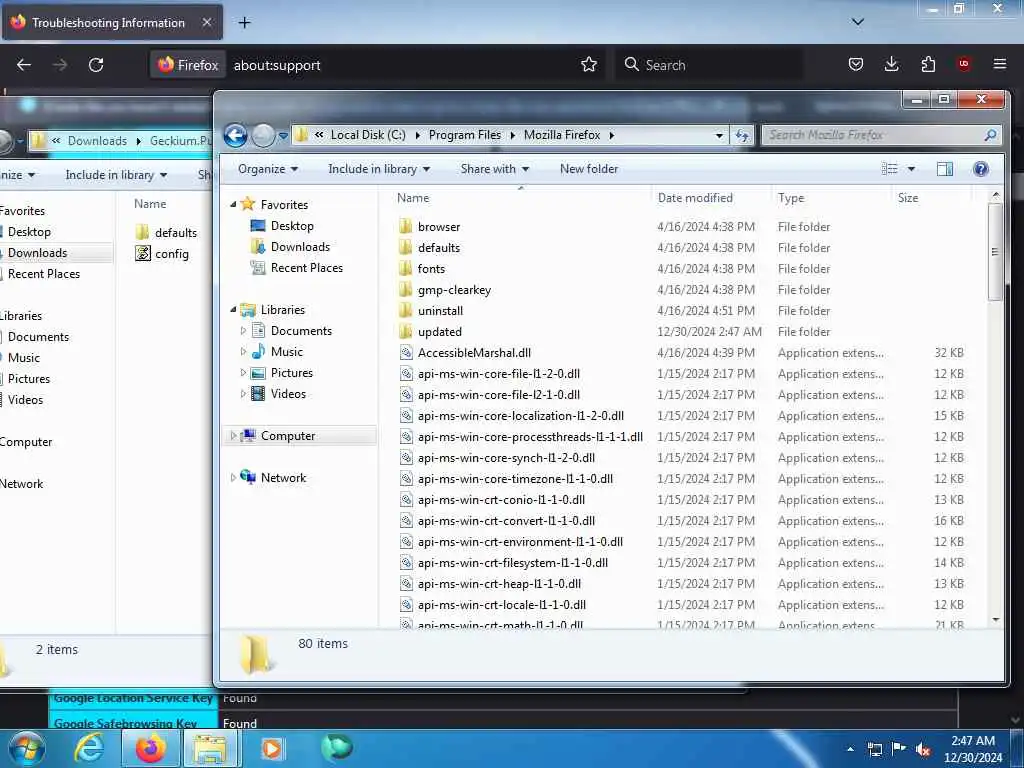Screen dimensions: 1024x768
Task: Collapse the Libraries tree group
Action: (x=233, y=310)
